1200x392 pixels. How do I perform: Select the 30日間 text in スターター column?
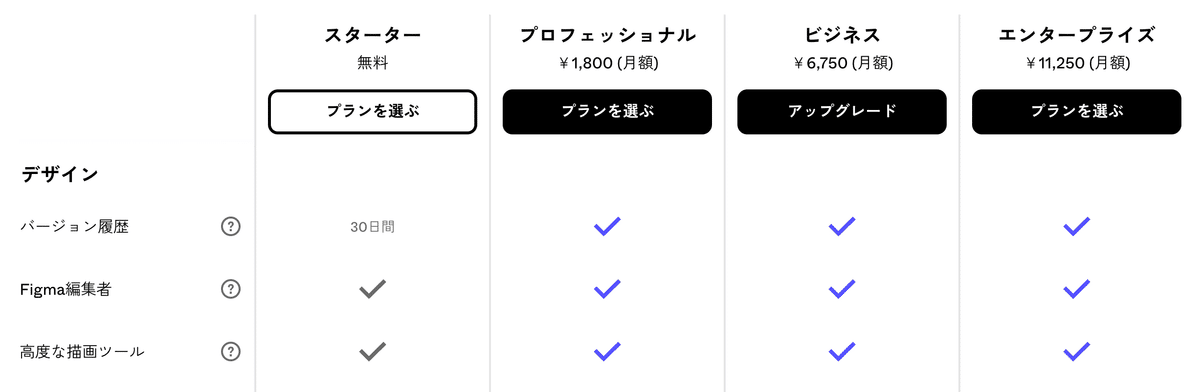point(372,227)
